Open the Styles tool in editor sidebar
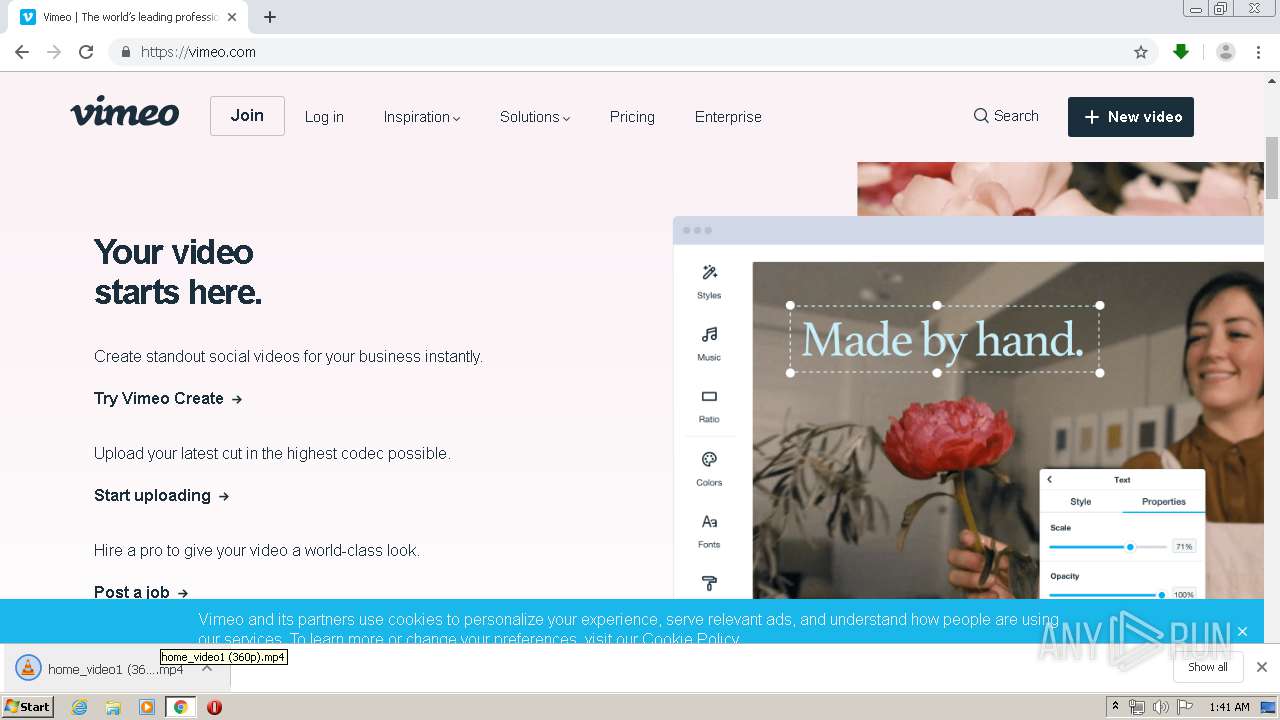Screen dimensions: 1280x720 [709, 281]
